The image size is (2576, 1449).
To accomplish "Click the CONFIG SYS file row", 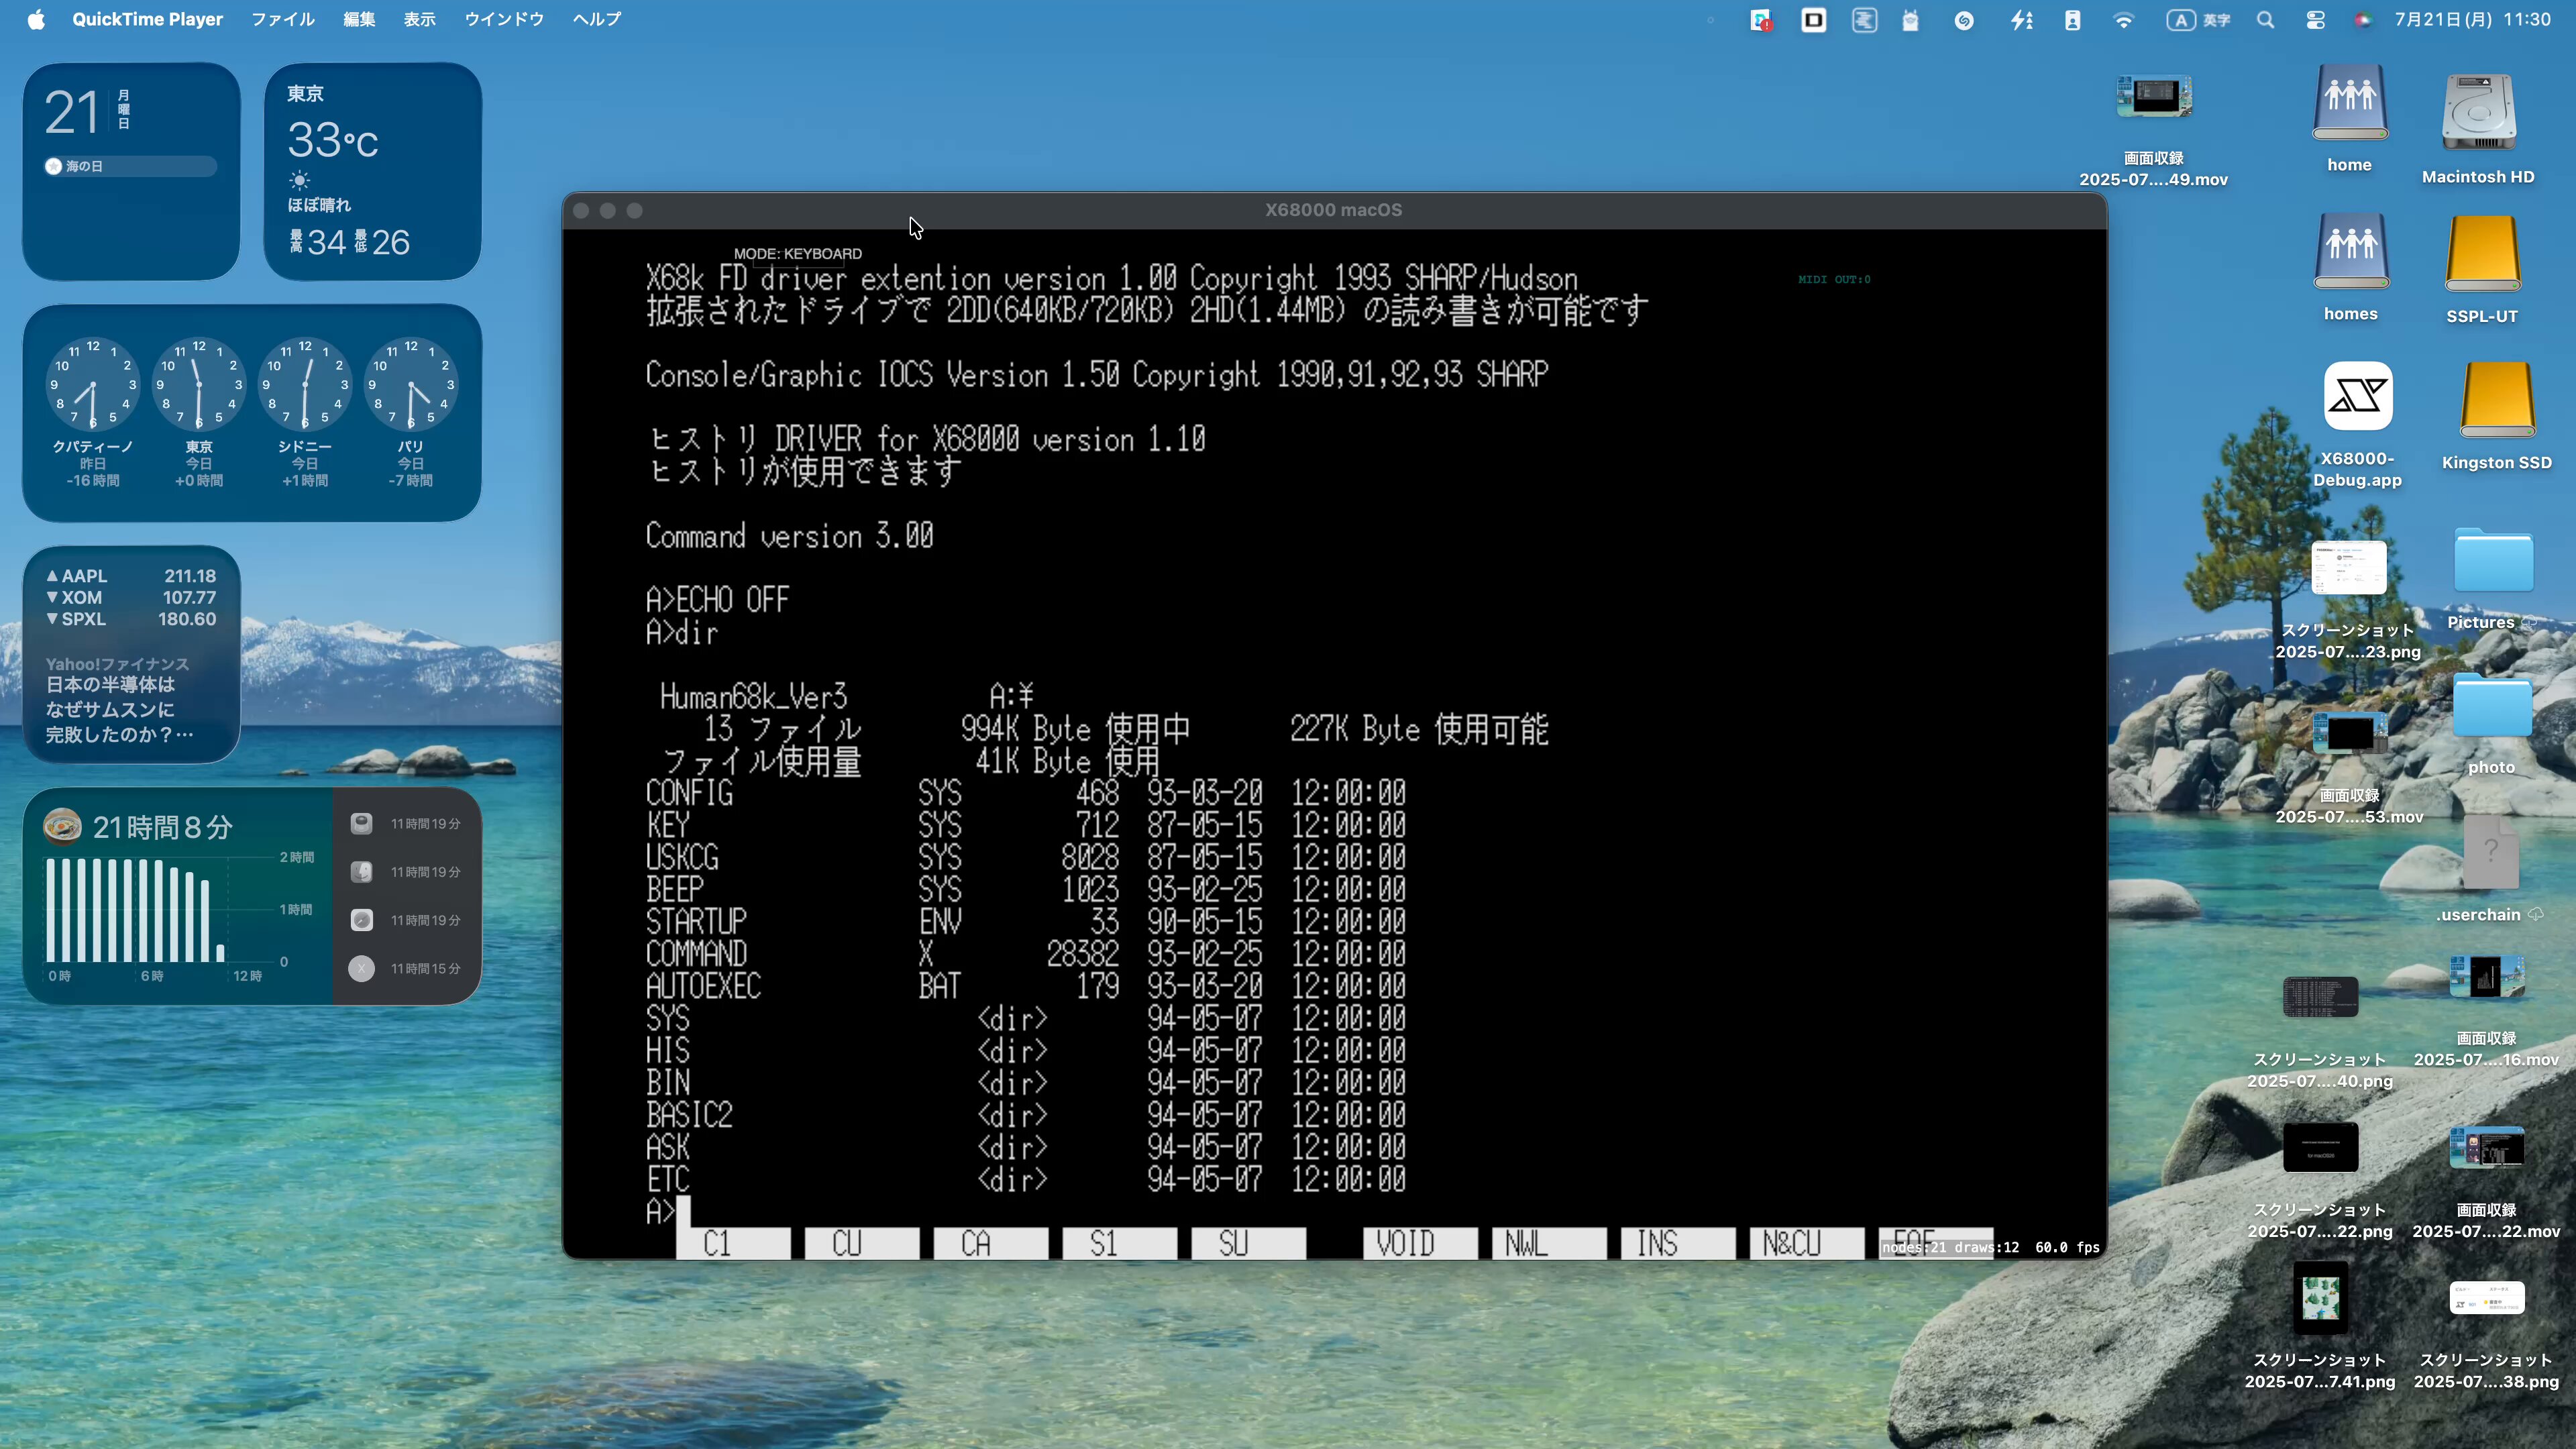I will point(1026,793).
